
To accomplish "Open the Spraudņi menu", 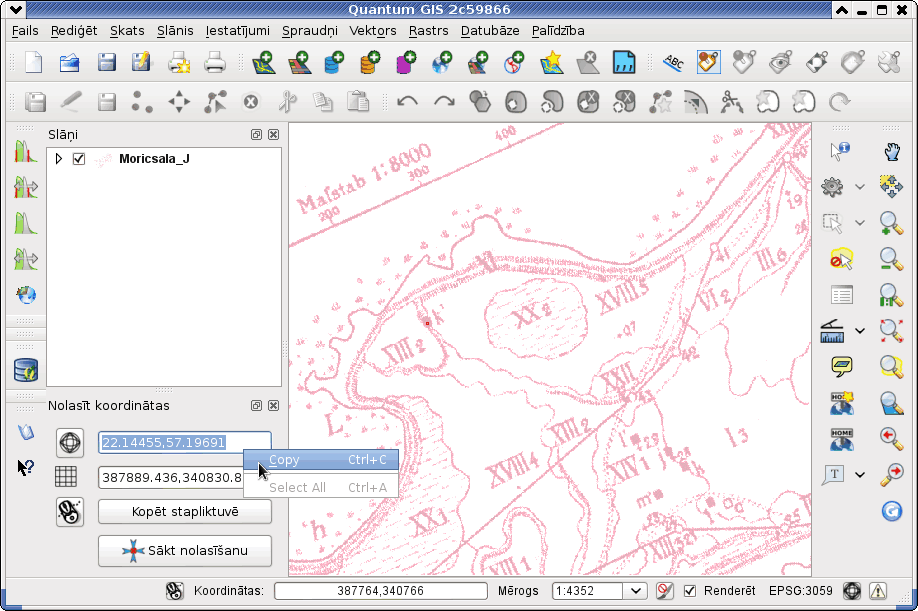I will [310, 30].
